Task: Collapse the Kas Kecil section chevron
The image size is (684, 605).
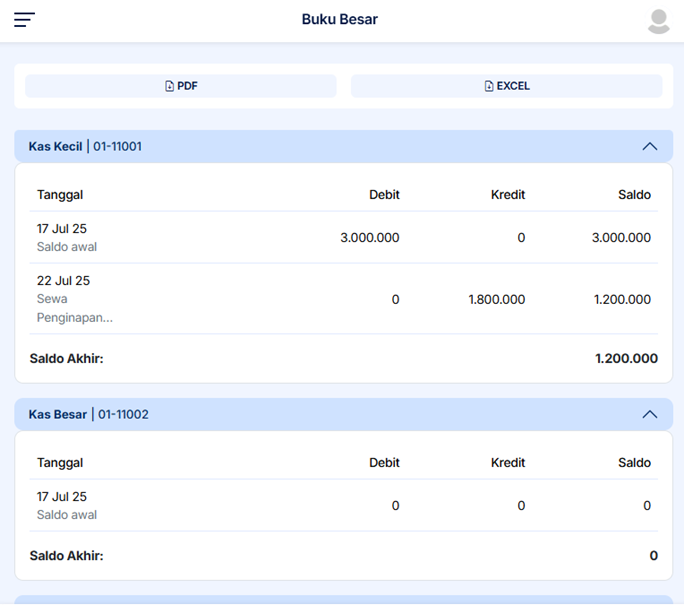Action: tap(649, 147)
